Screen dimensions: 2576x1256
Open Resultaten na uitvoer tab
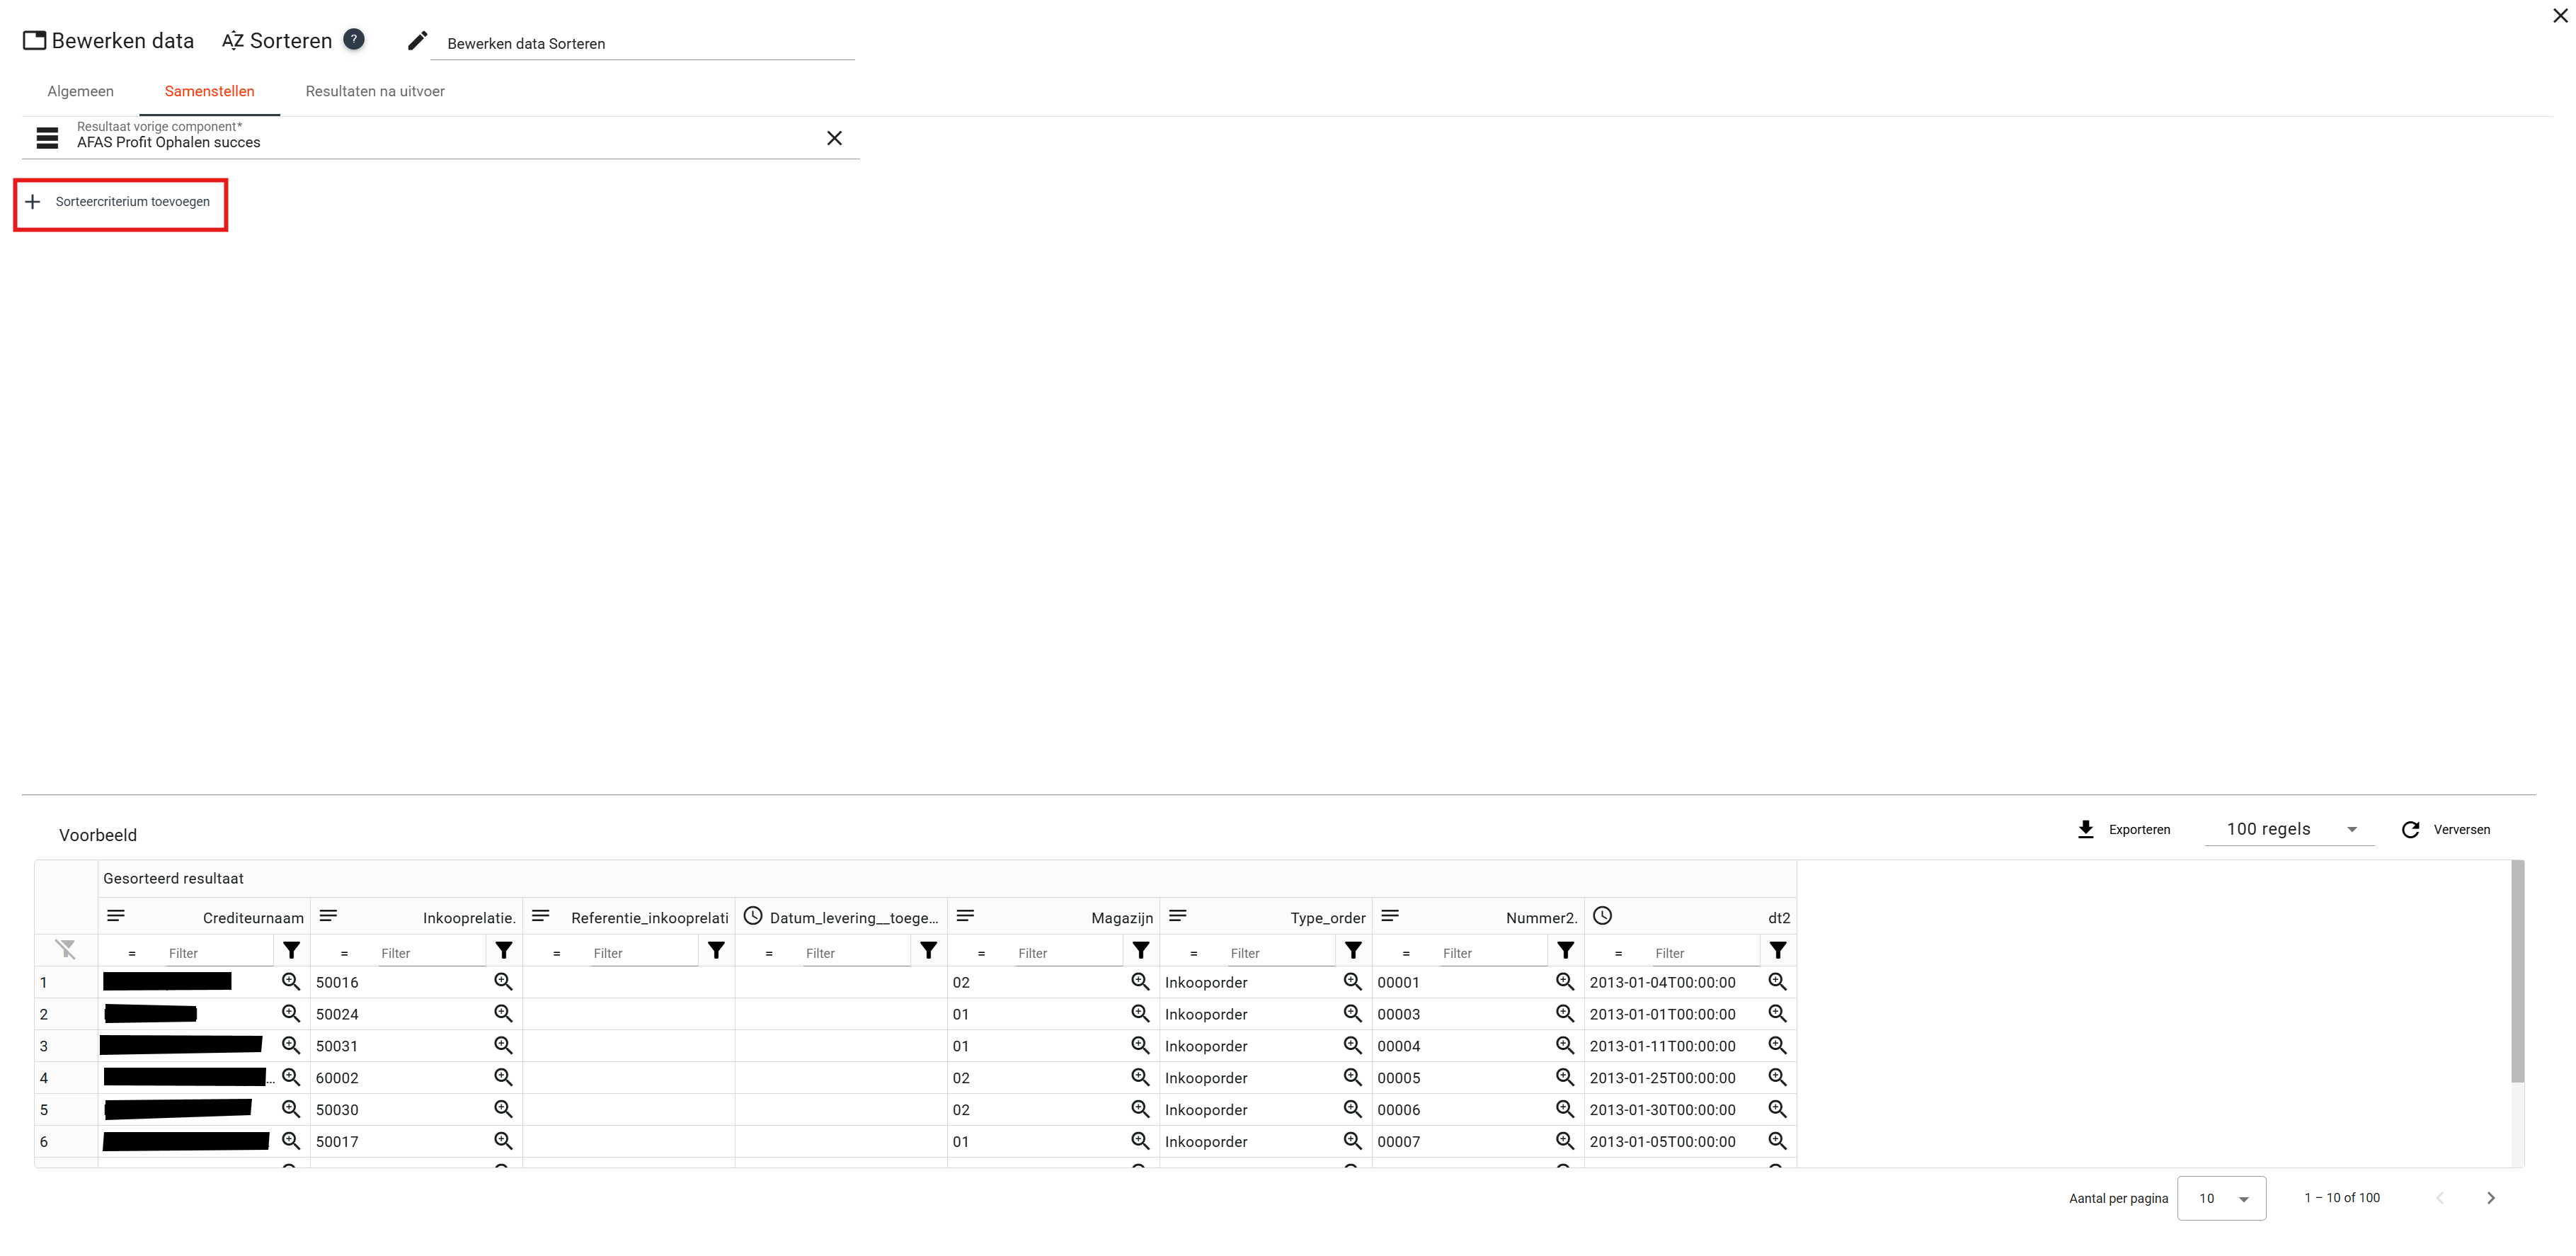click(x=375, y=91)
